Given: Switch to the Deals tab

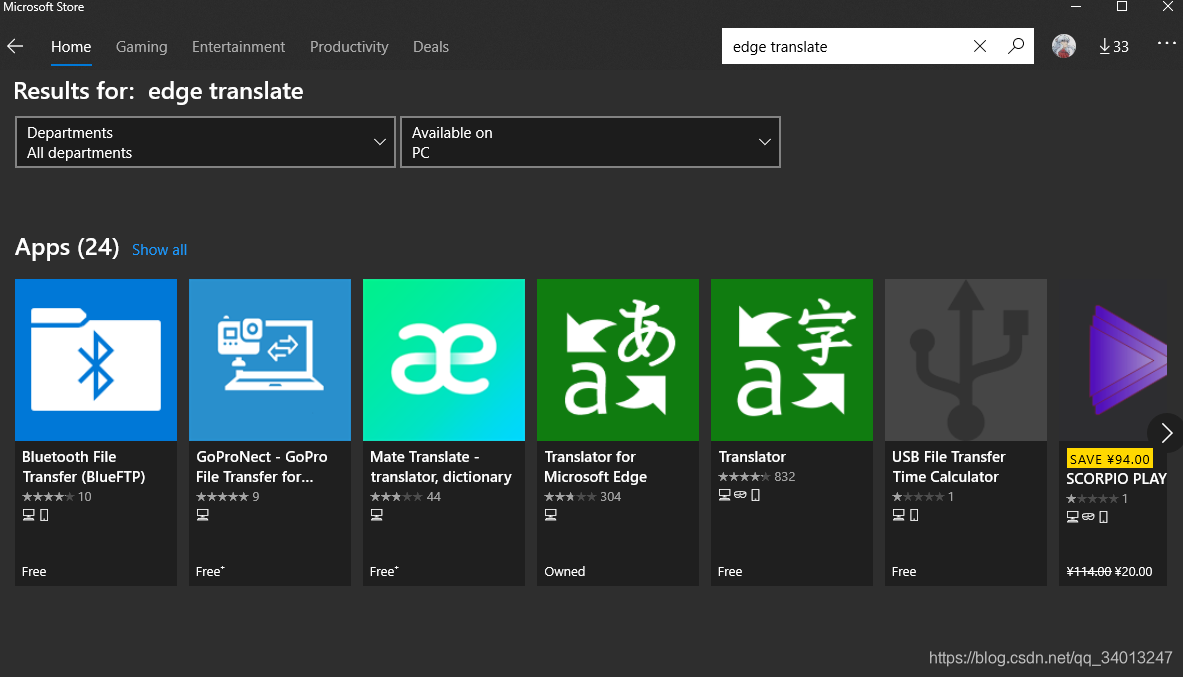Looking at the screenshot, I should (x=431, y=47).
